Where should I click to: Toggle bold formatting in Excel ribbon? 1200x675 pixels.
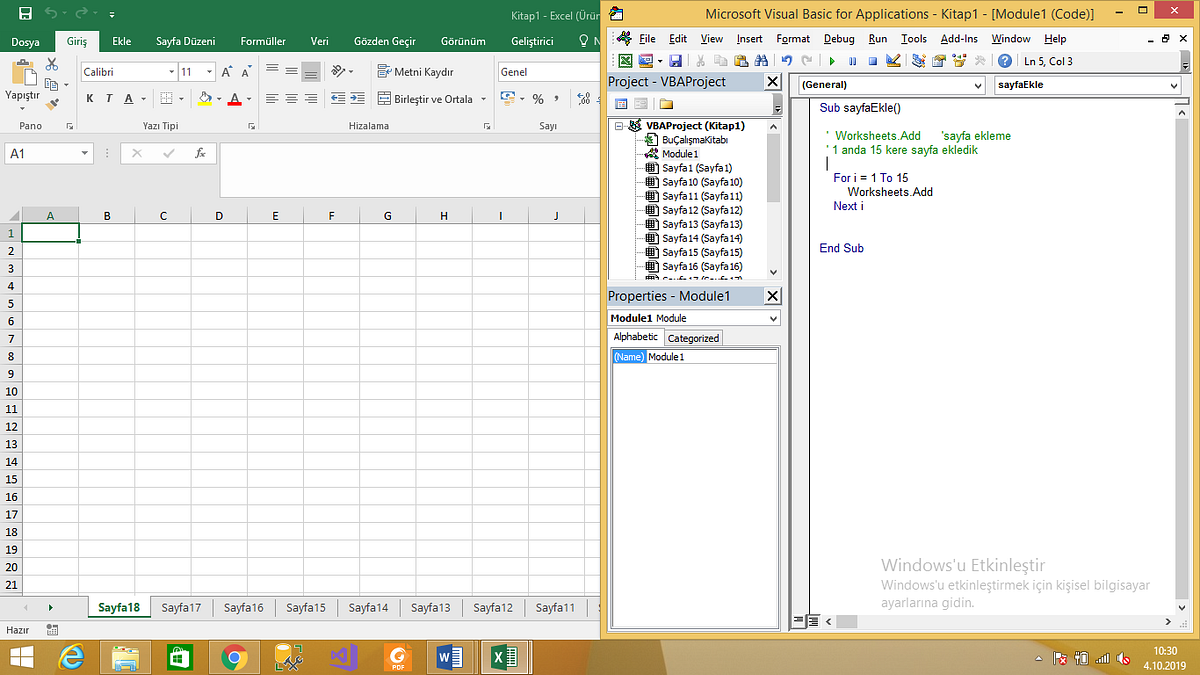point(89,98)
